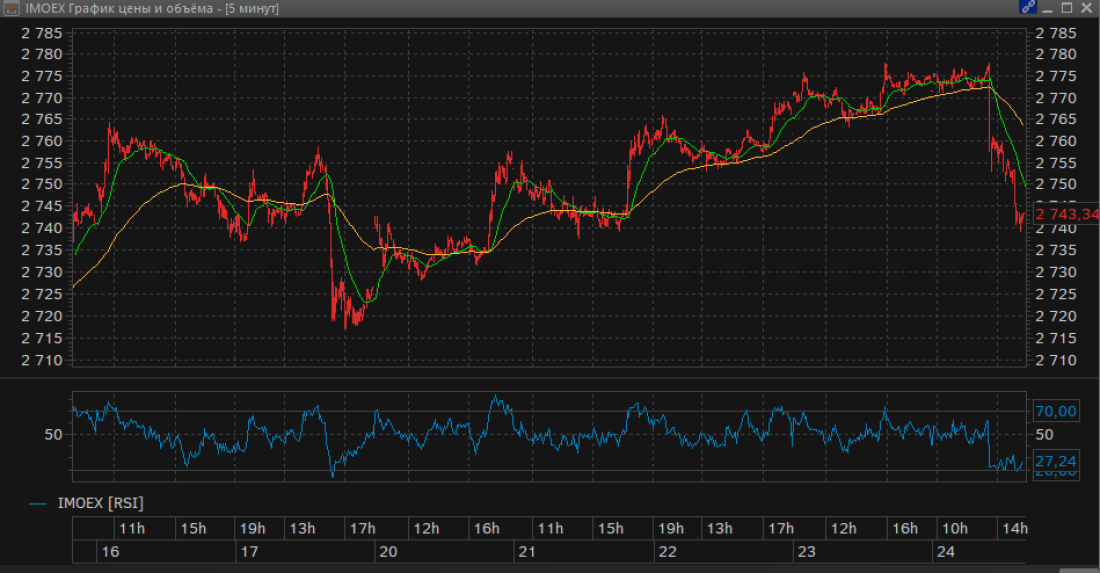Minimize the IMOEX chart window

1048,8
